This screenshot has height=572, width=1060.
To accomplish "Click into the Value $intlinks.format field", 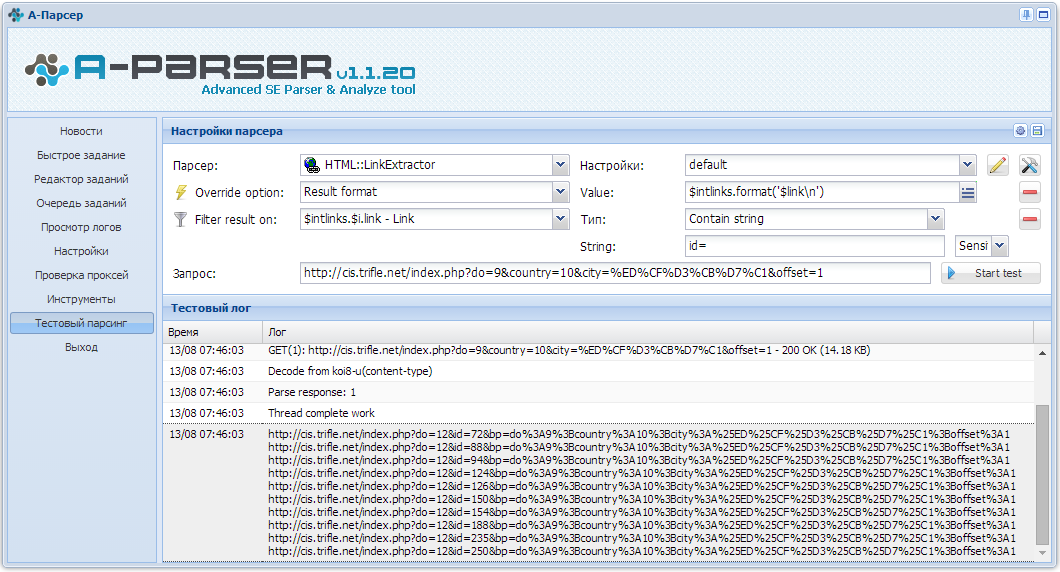I will 822,192.
